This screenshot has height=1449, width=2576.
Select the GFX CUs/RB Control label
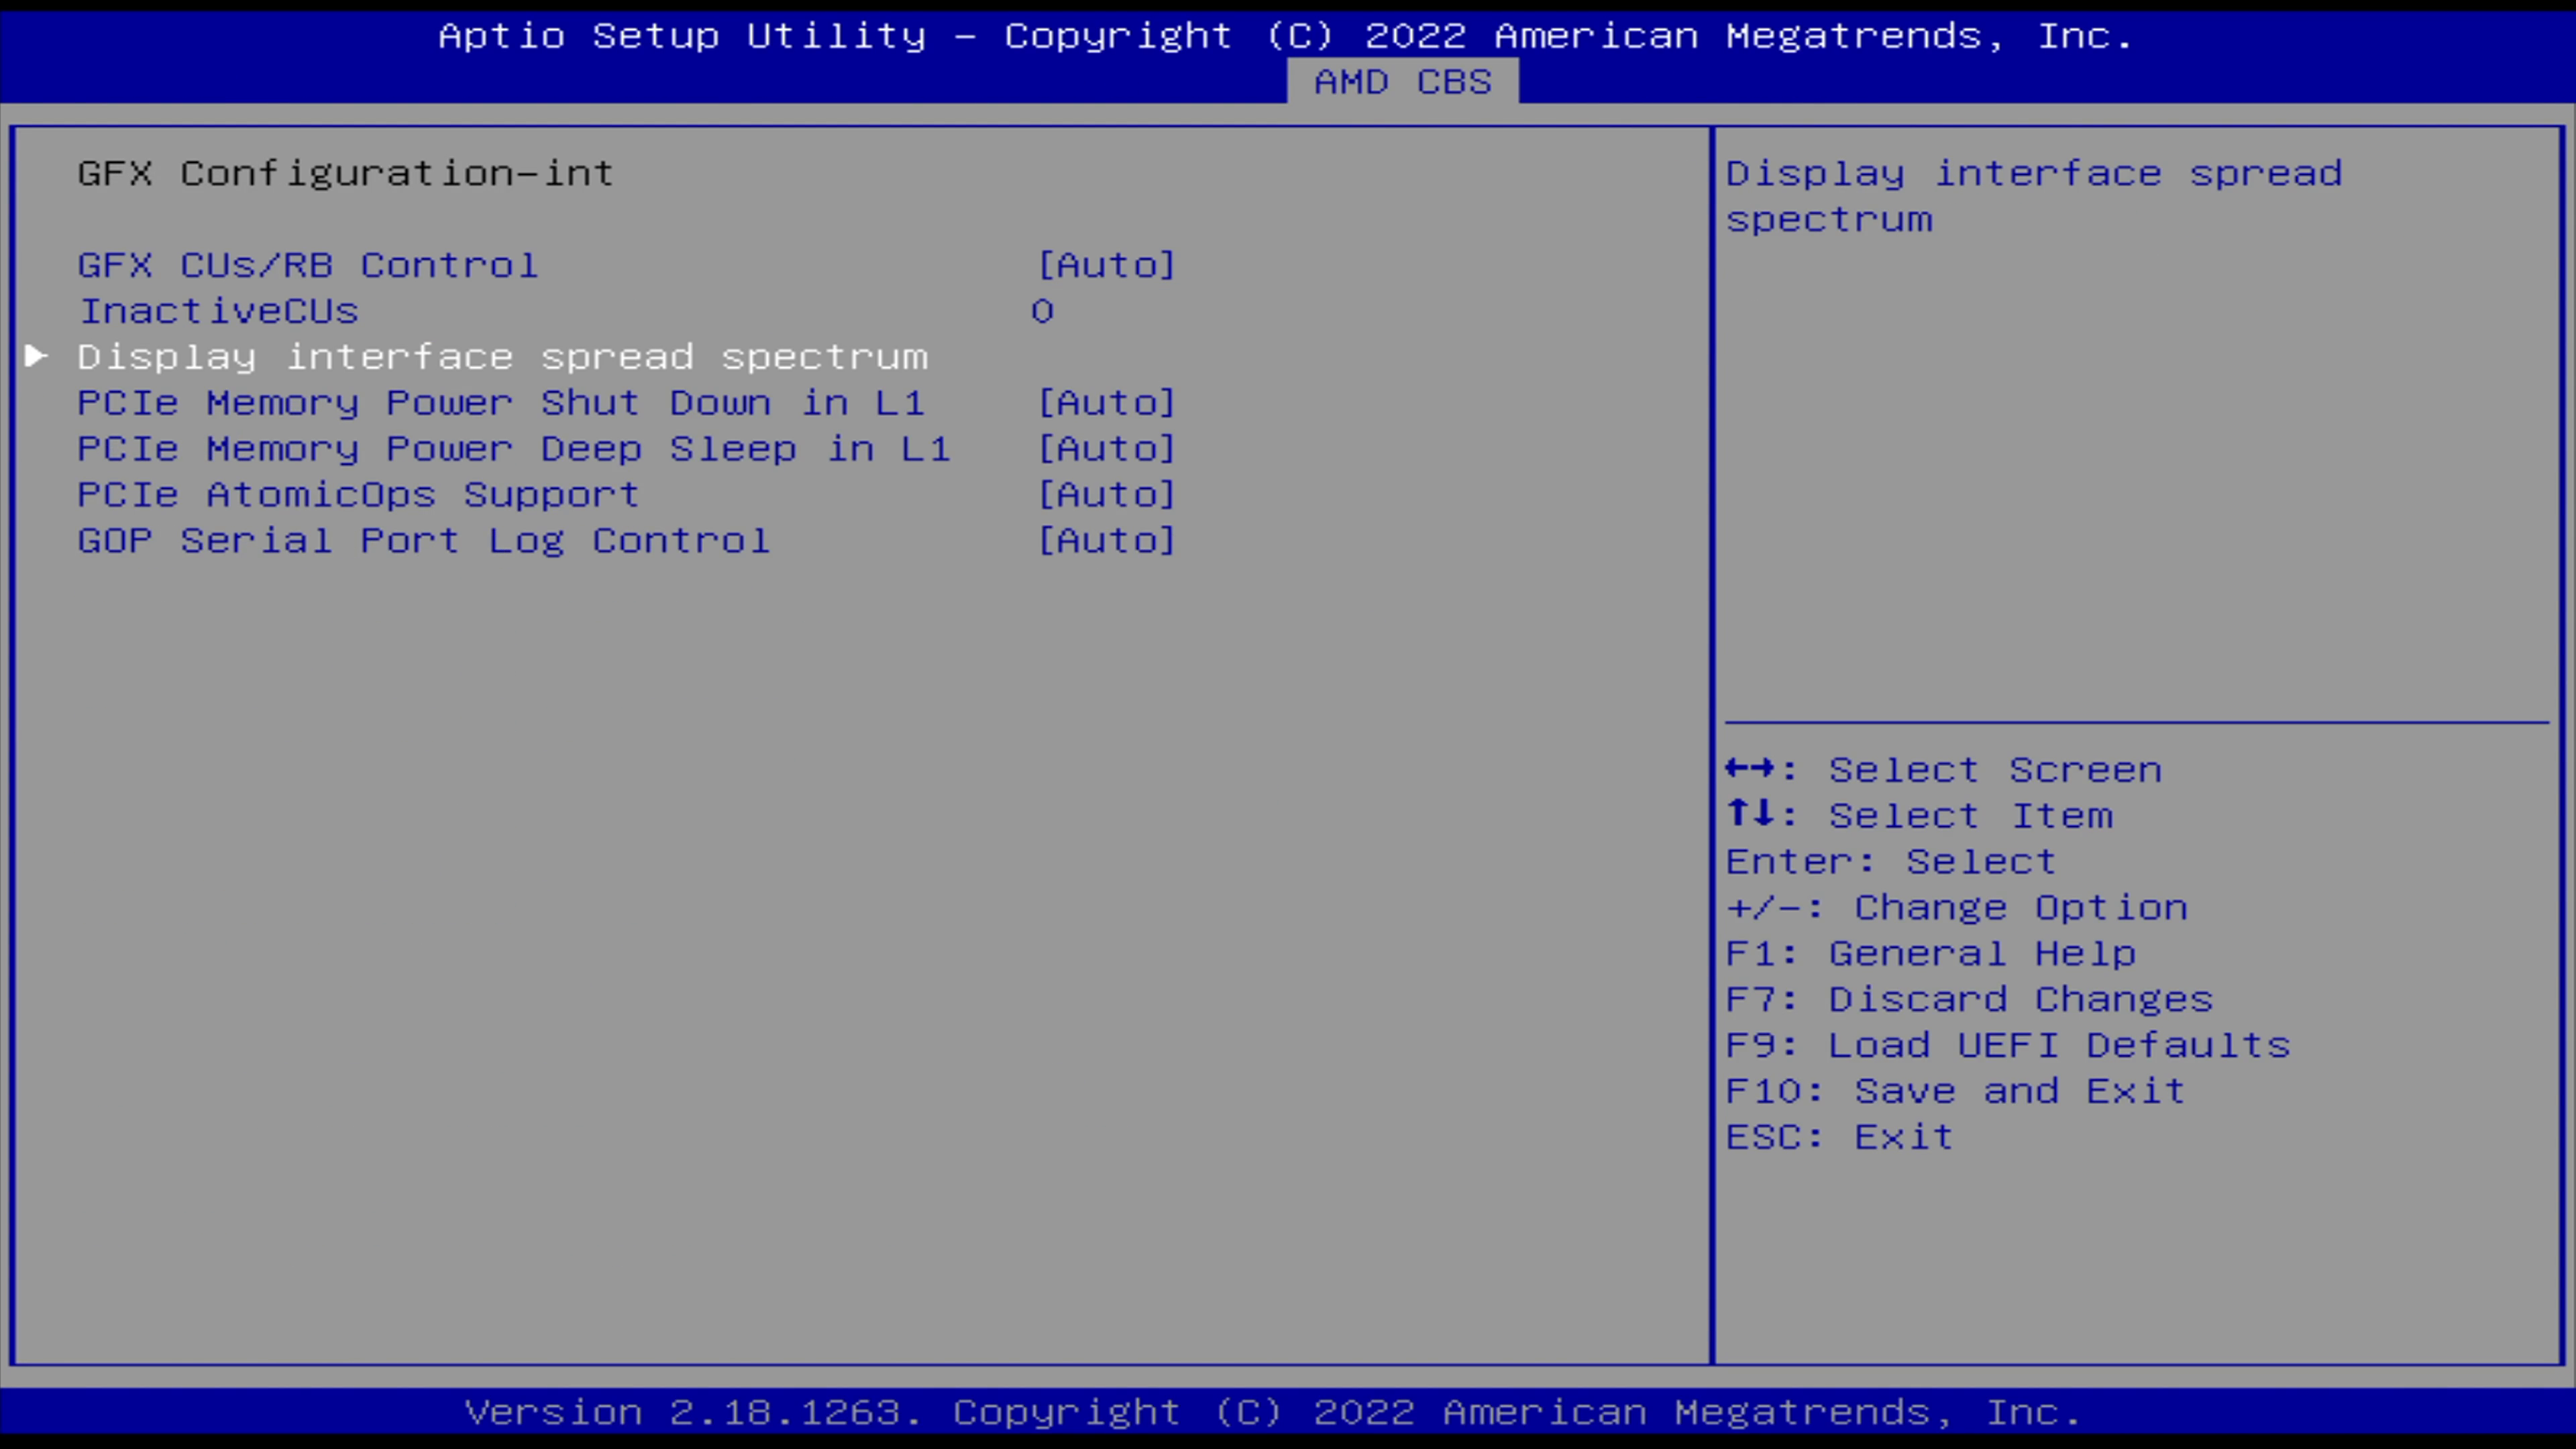tap(308, 265)
